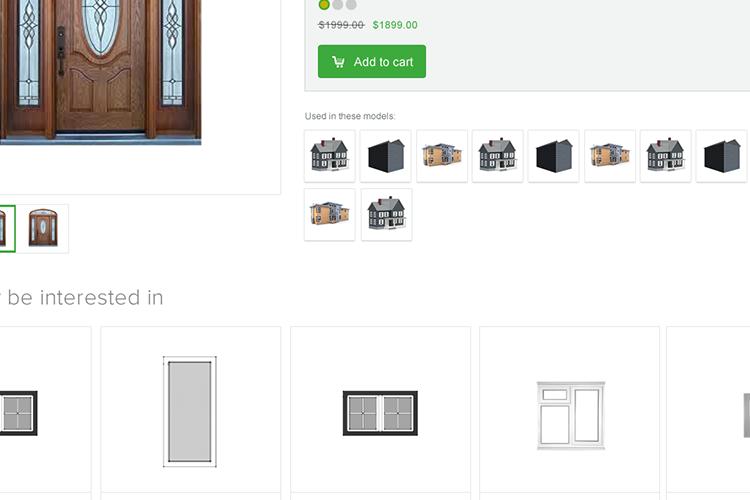The image size is (750, 500).
Task: Open the gray house model in second row
Action: 386,214
